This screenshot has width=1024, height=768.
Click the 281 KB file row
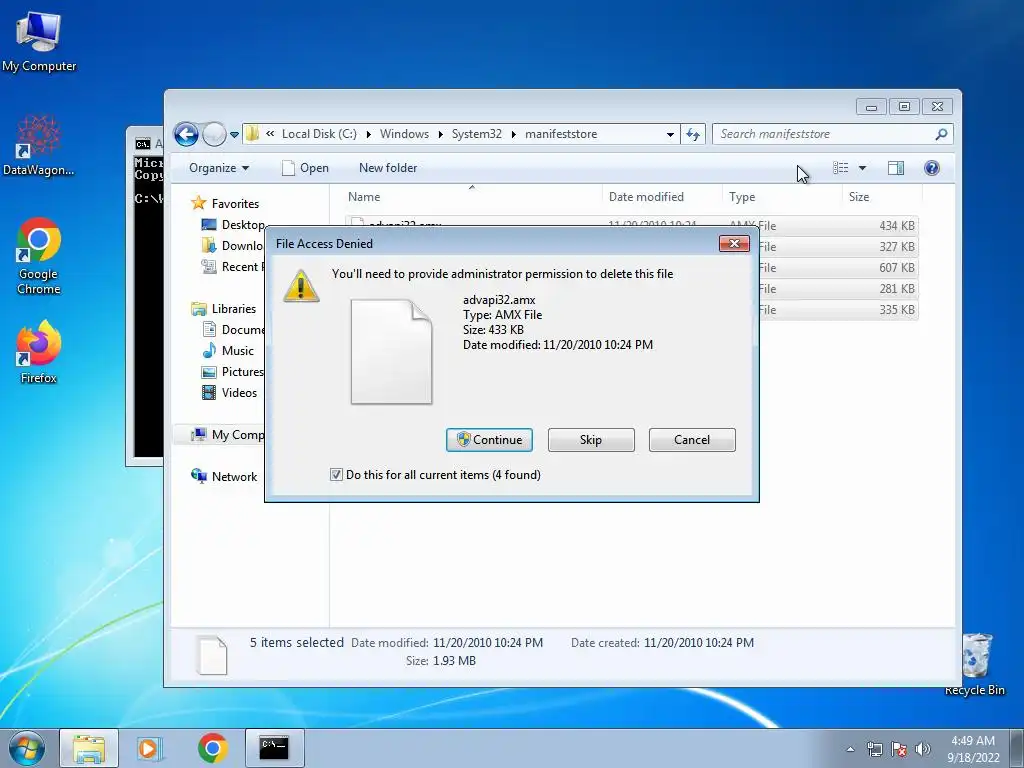[839, 289]
